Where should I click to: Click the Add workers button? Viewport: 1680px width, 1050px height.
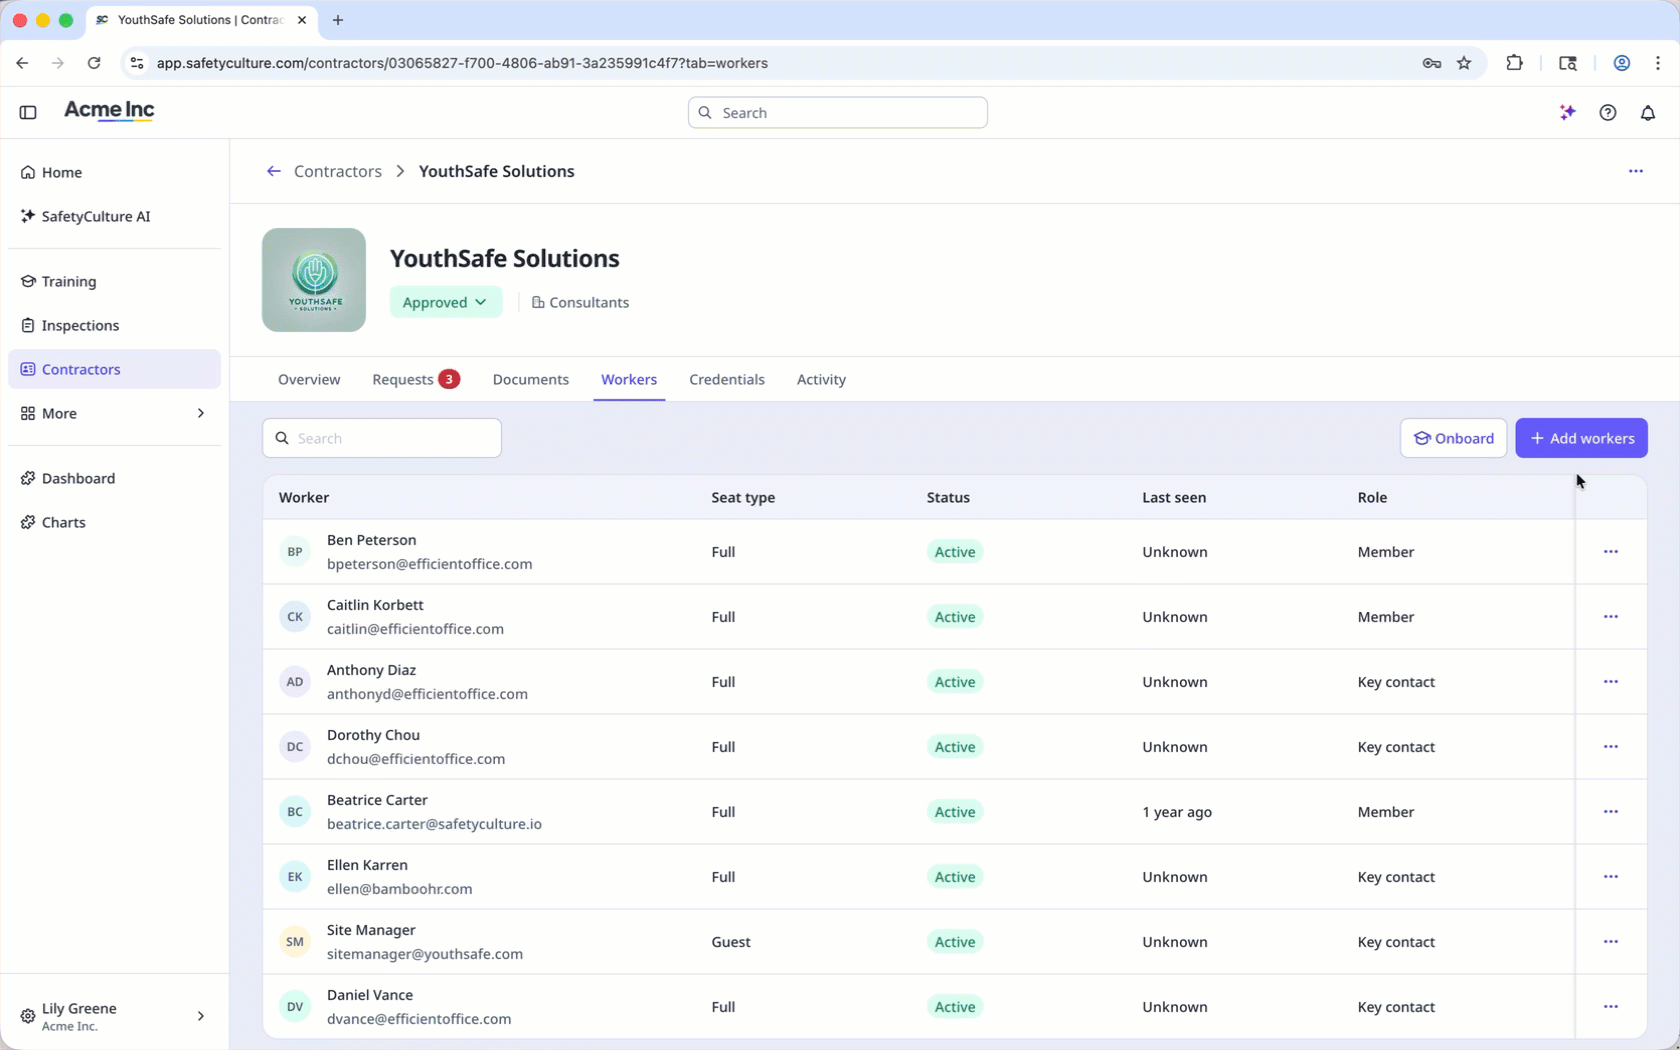click(x=1582, y=438)
